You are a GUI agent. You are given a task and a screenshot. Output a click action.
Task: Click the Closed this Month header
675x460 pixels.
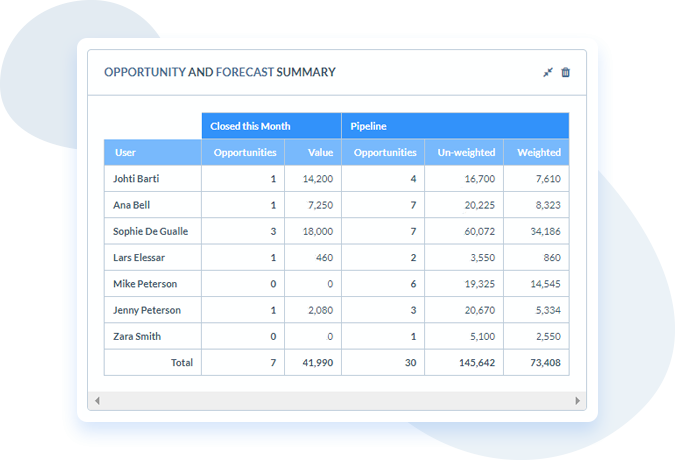(x=271, y=126)
